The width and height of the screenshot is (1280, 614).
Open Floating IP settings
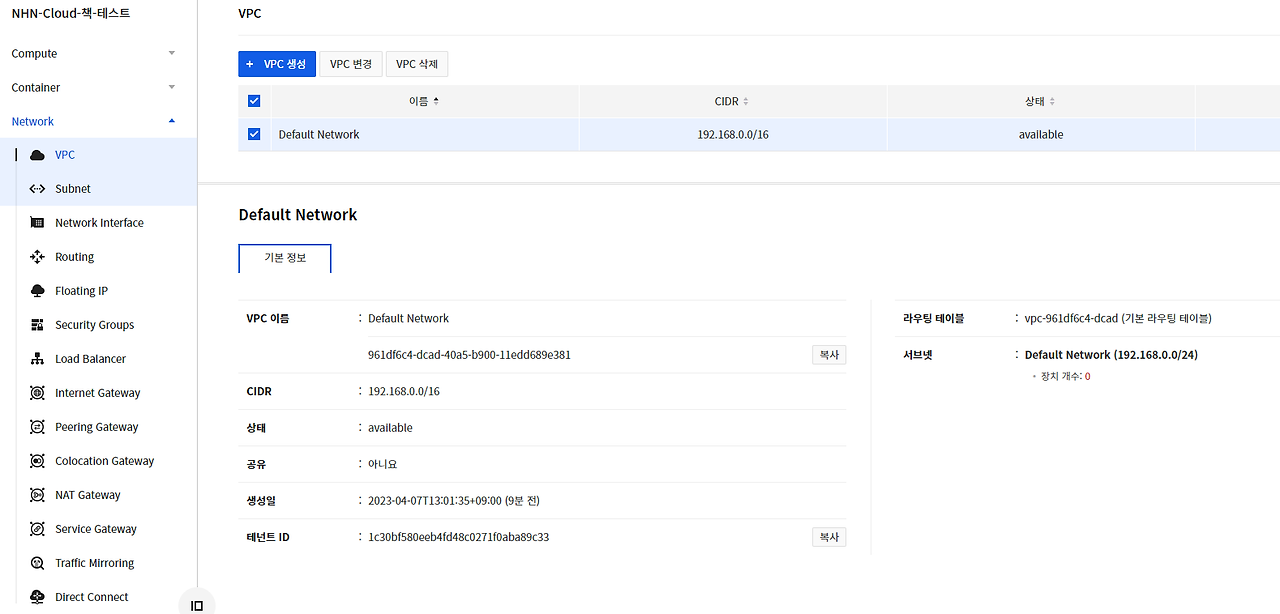(x=81, y=291)
